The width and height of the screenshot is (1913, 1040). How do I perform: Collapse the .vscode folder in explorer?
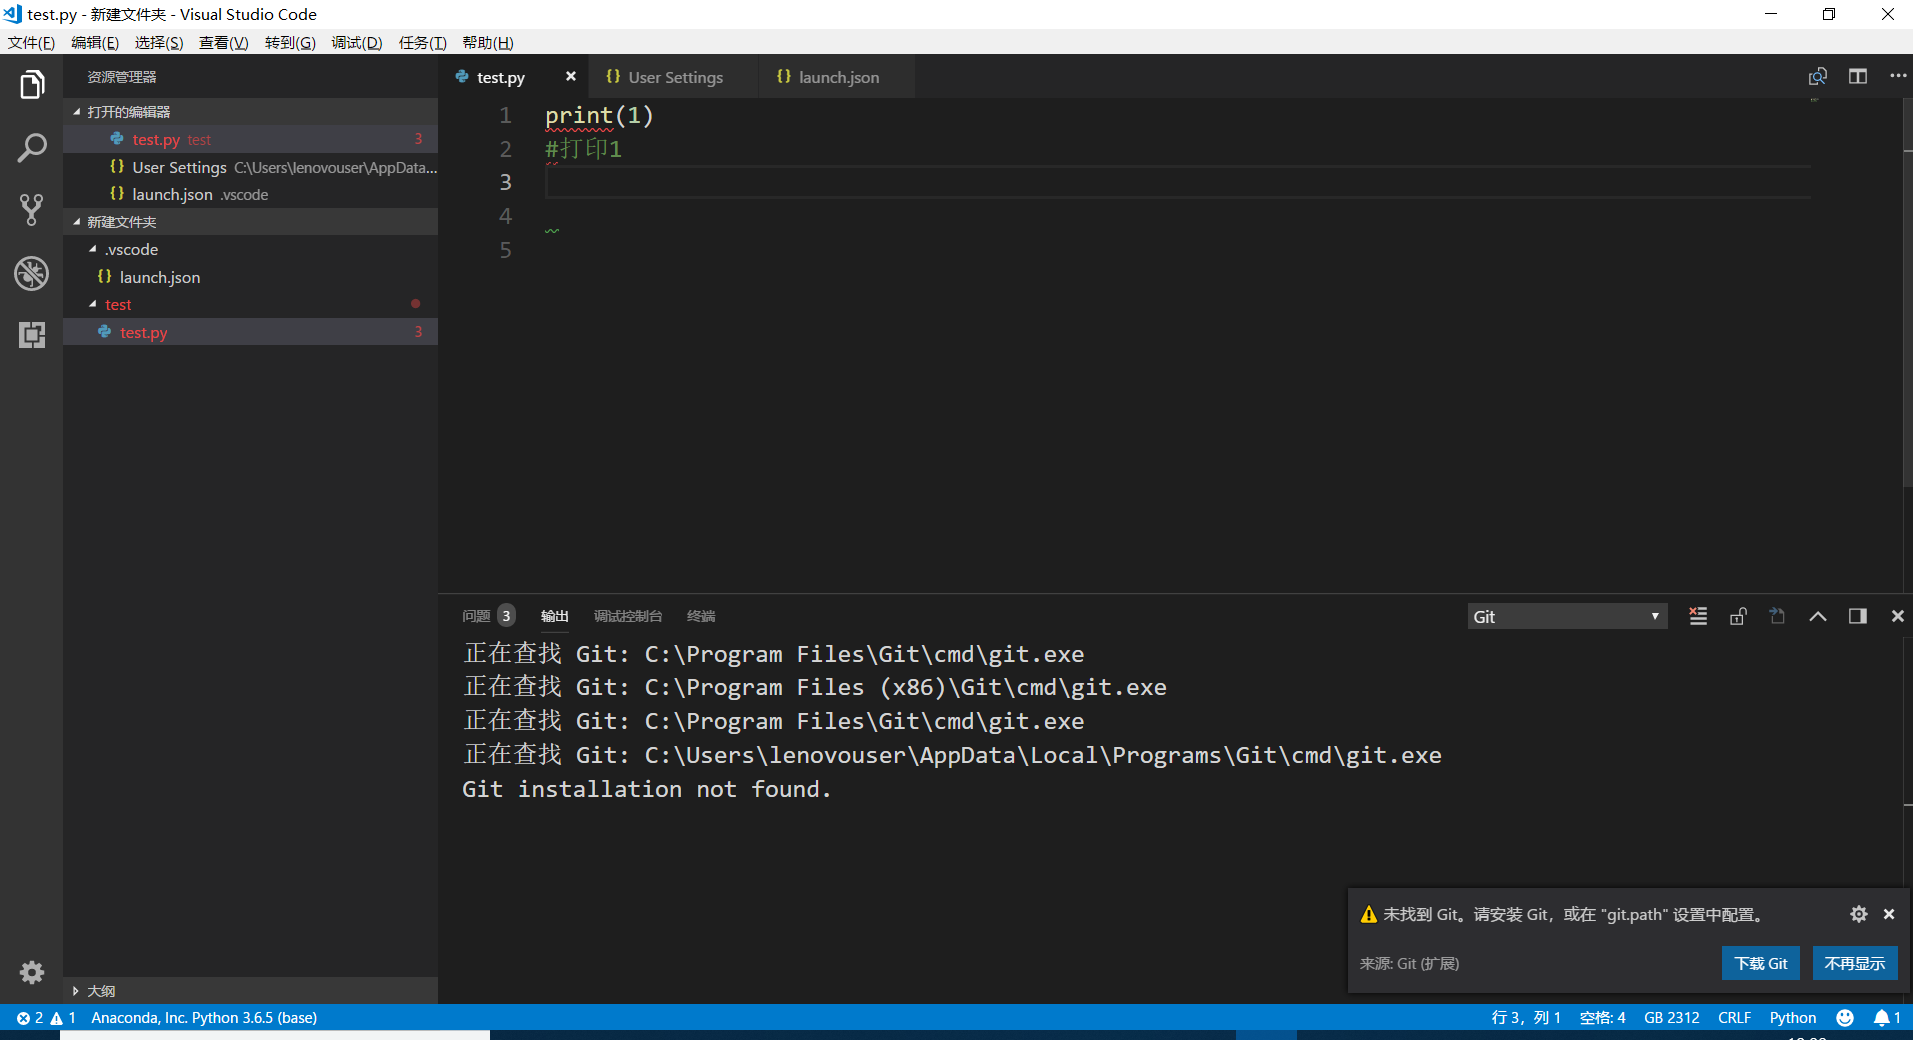point(95,249)
